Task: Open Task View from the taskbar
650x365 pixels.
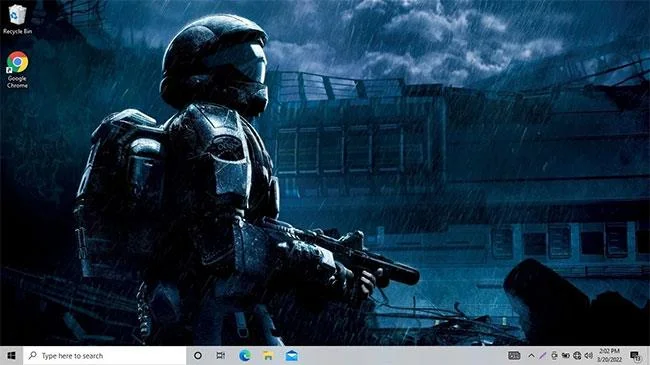Action: pyautogui.click(x=221, y=355)
